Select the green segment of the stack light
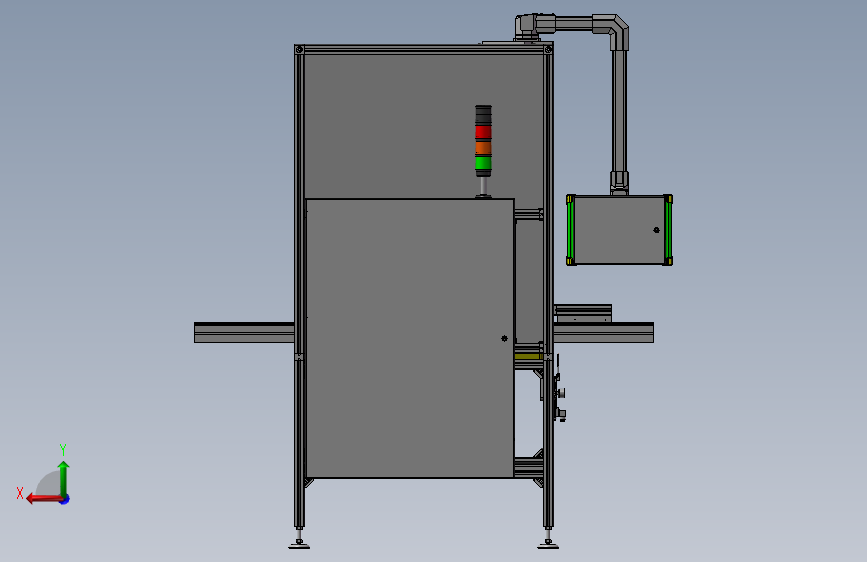 (483, 163)
